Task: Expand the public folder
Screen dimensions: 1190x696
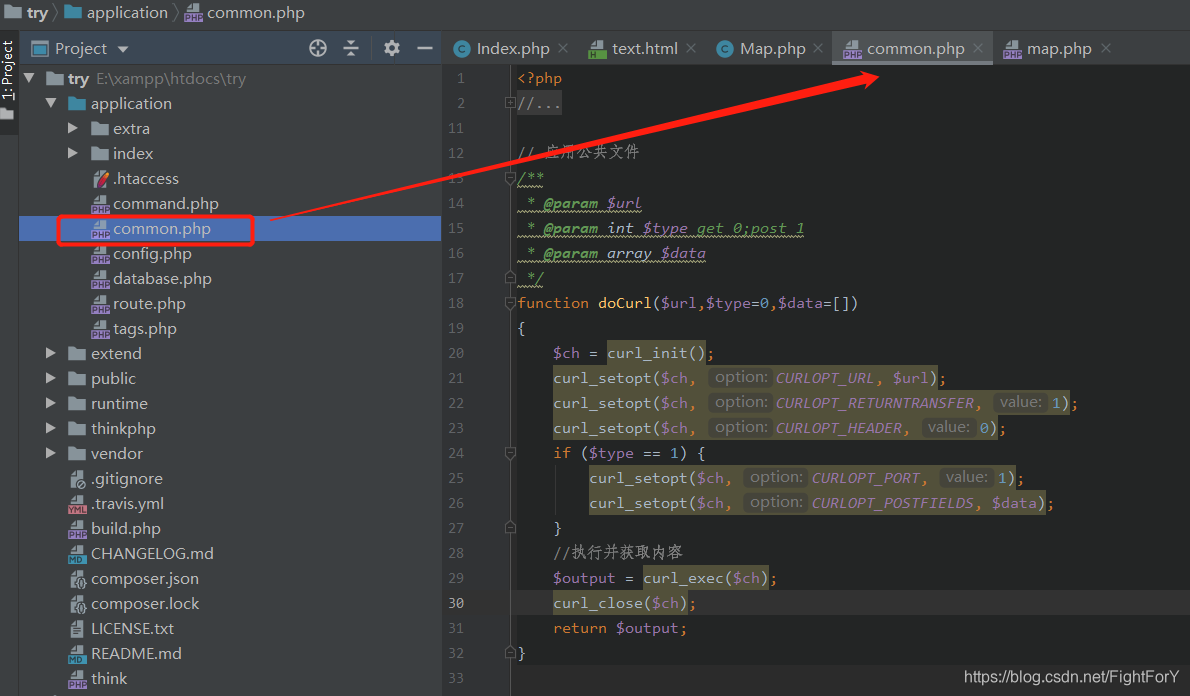Action: click(x=51, y=379)
